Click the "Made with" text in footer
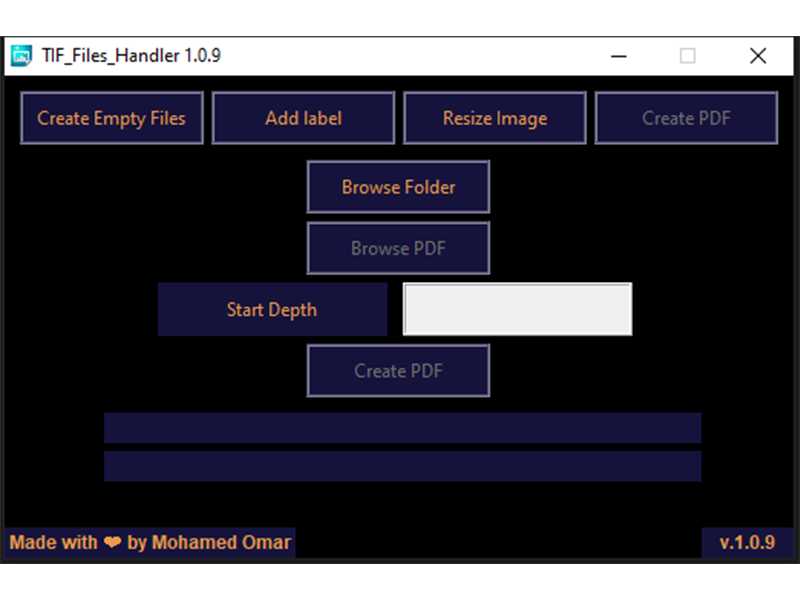The width and height of the screenshot is (800, 600). pyautogui.click(x=54, y=543)
